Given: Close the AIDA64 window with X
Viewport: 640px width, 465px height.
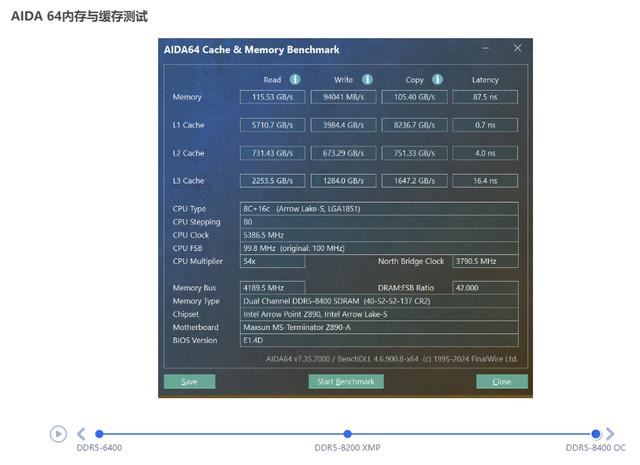Looking at the screenshot, I should click(517, 48).
